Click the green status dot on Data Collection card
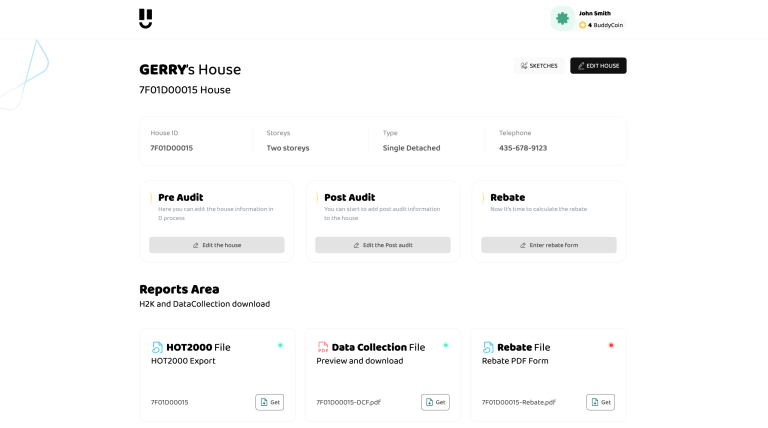The height and width of the screenshot is (428, 768). (445, 345)
